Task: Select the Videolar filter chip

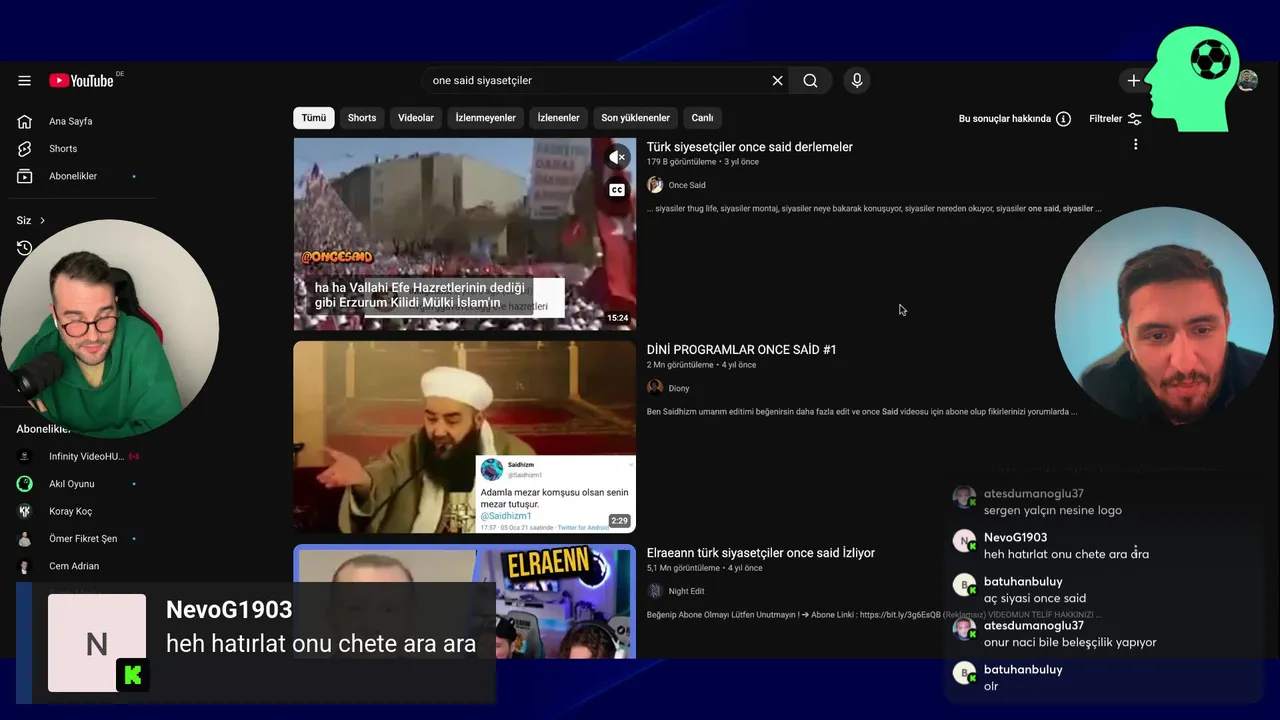Action: pos(416,118)
